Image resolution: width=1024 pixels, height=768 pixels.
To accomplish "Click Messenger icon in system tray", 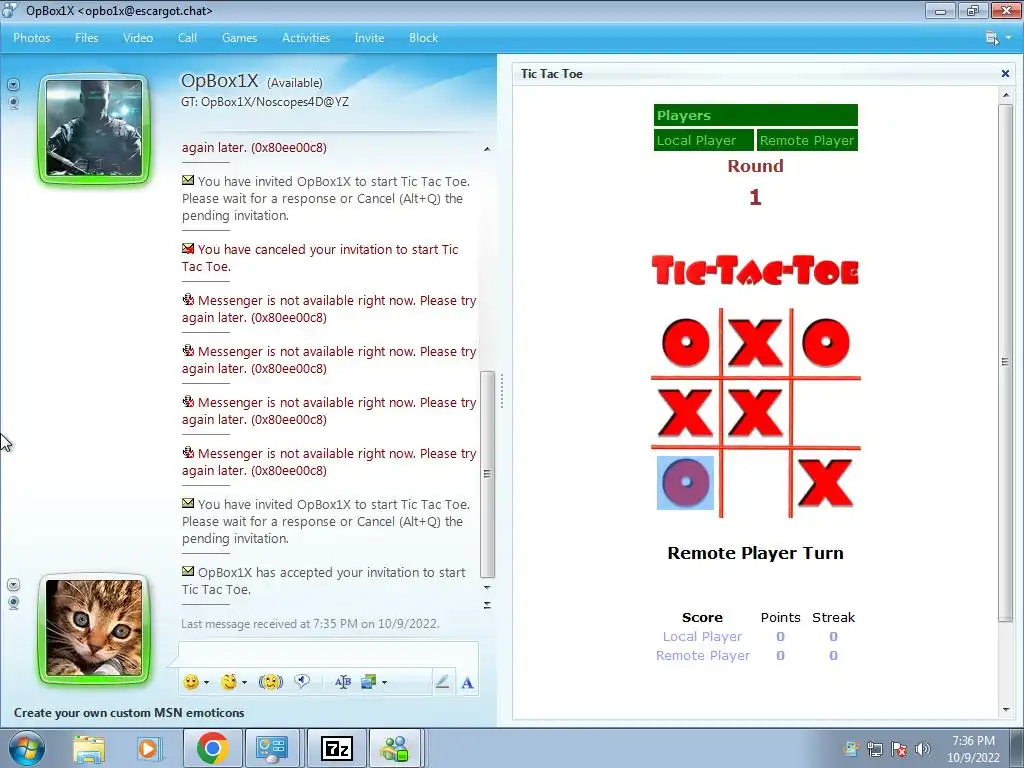I will coord(850,749).
